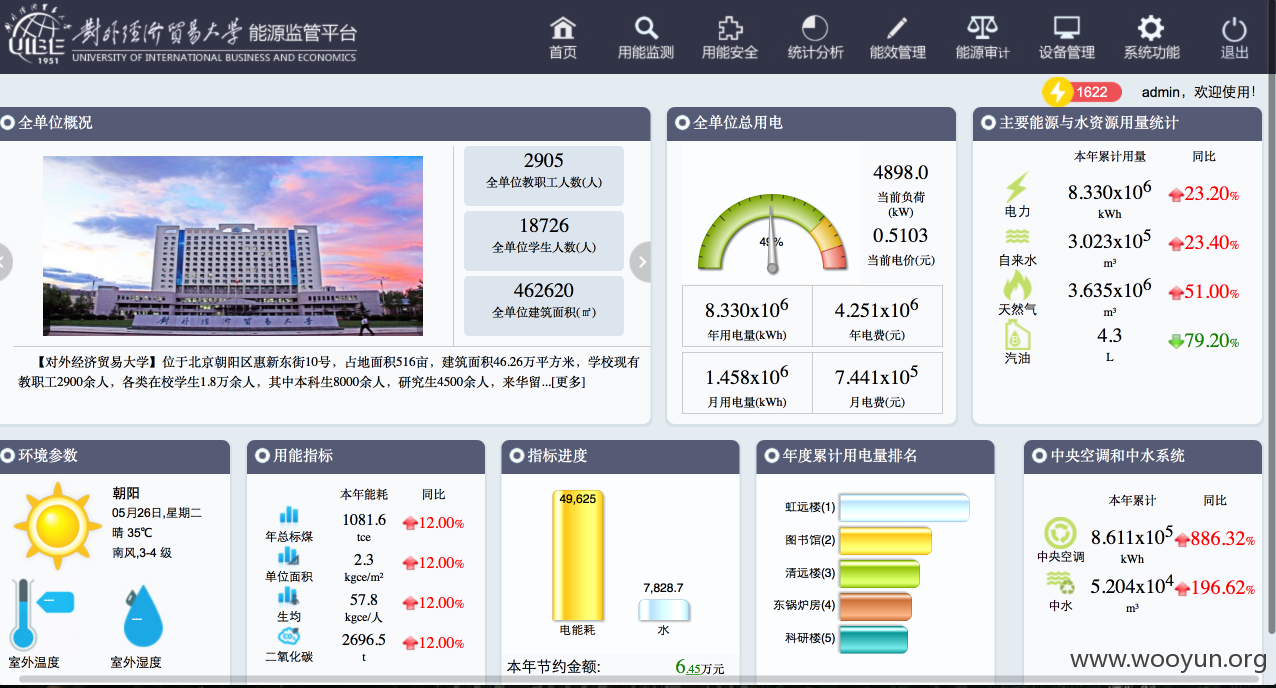Open 能源审计 balance scale icon
The image size is (1276, 688).
[x=982, y=28]
